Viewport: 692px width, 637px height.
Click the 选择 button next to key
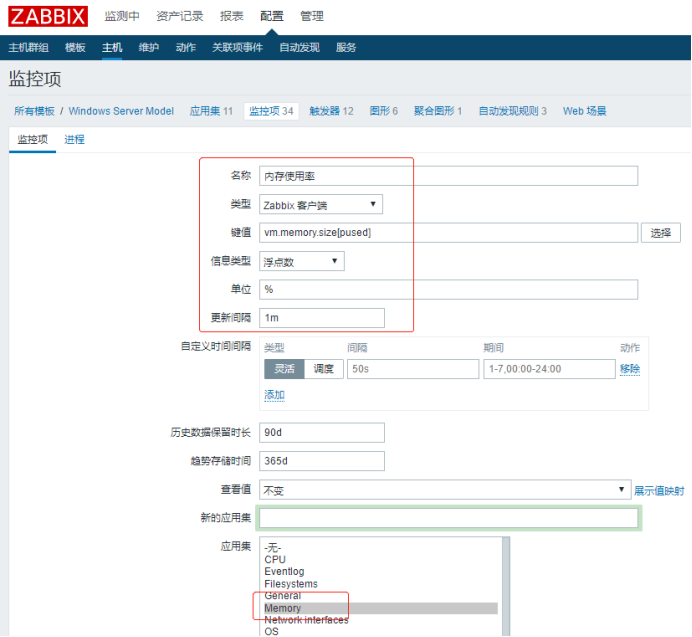[661, 233]
